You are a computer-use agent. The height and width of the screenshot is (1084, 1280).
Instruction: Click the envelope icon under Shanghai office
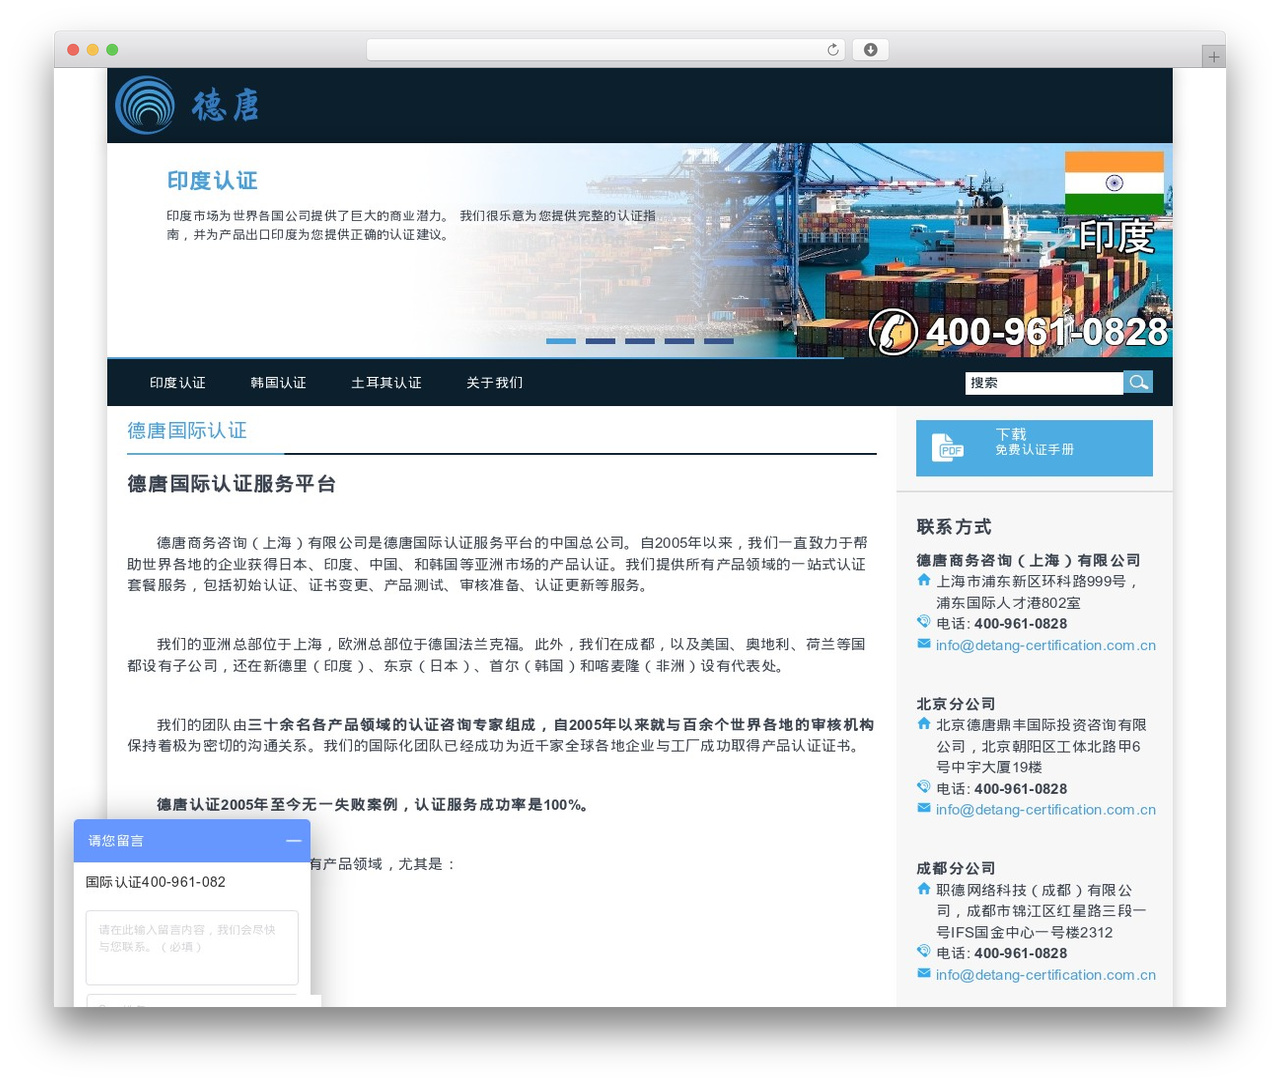click(924, 644)
